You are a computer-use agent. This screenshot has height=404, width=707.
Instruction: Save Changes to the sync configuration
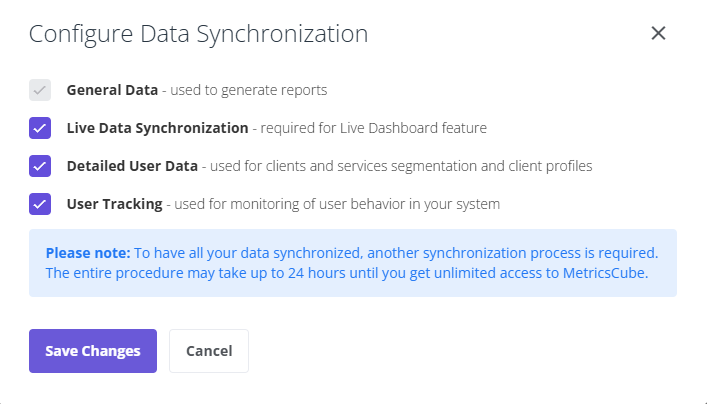(x=93, y=351)
